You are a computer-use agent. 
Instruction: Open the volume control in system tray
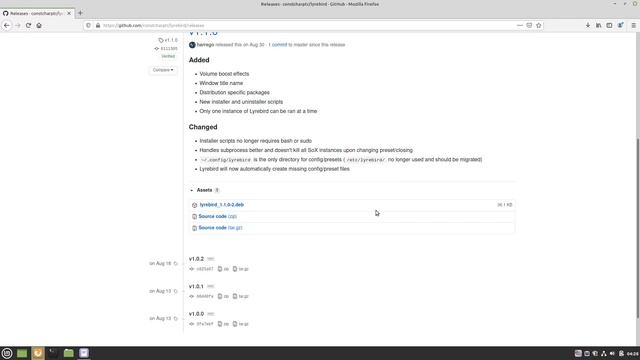click(612, 353)
